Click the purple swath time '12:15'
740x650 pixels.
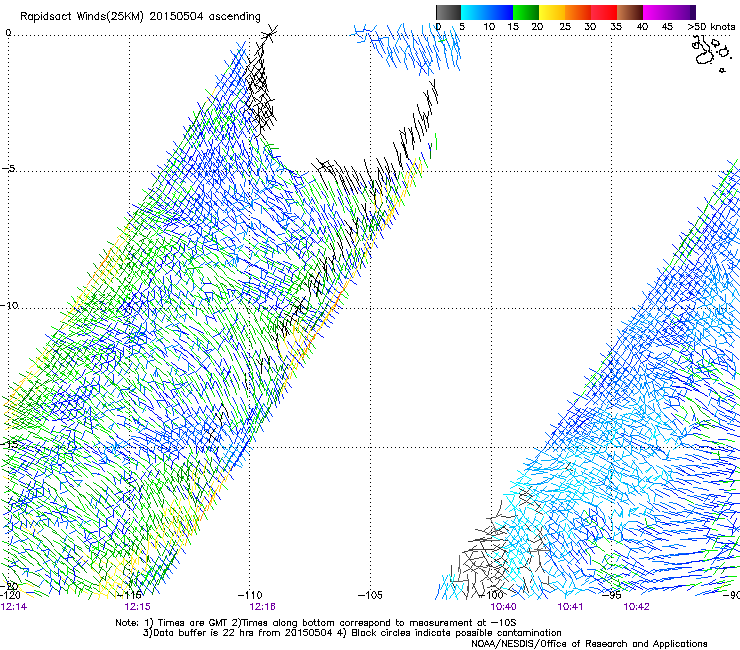tap(137, 607)
